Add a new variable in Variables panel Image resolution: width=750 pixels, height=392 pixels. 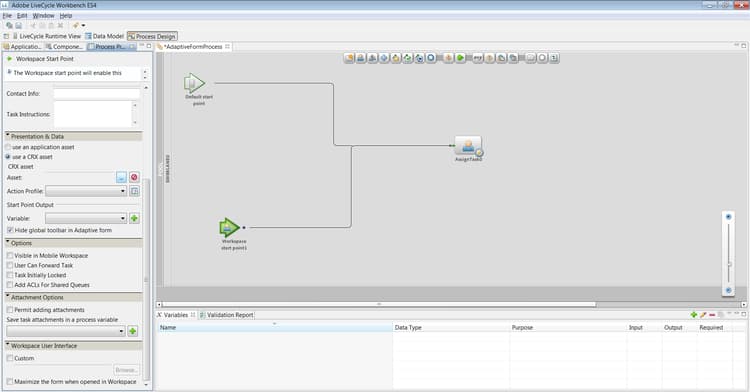pos(694,315)
